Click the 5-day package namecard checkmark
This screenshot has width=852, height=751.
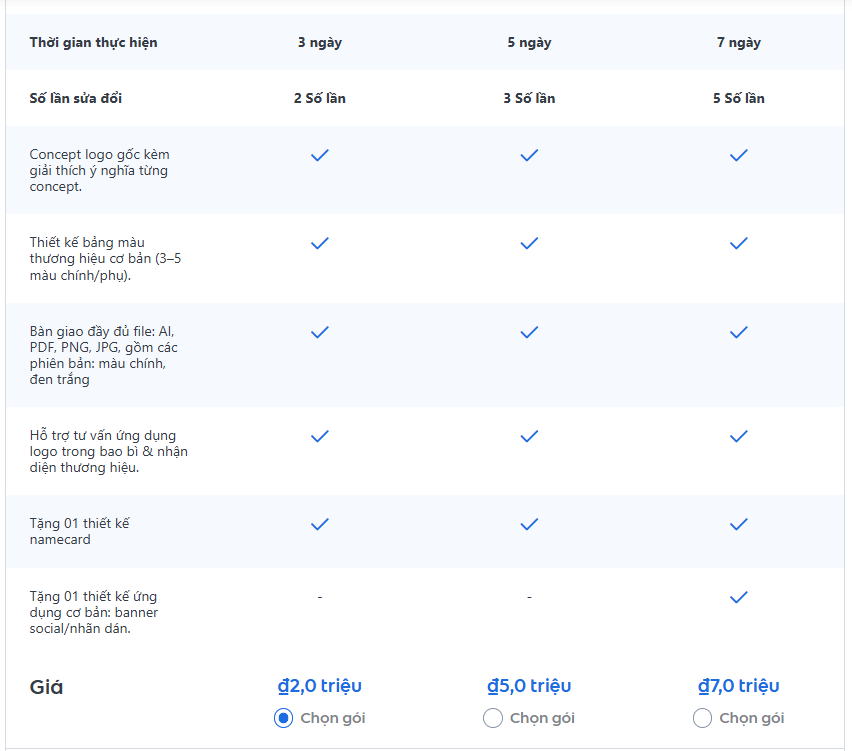pyautogui.click(x=529, y=524)
